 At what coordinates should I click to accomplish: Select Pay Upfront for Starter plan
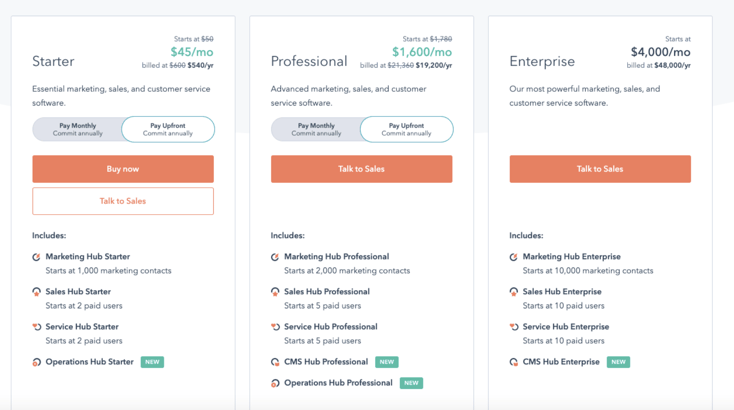point(168,130)
